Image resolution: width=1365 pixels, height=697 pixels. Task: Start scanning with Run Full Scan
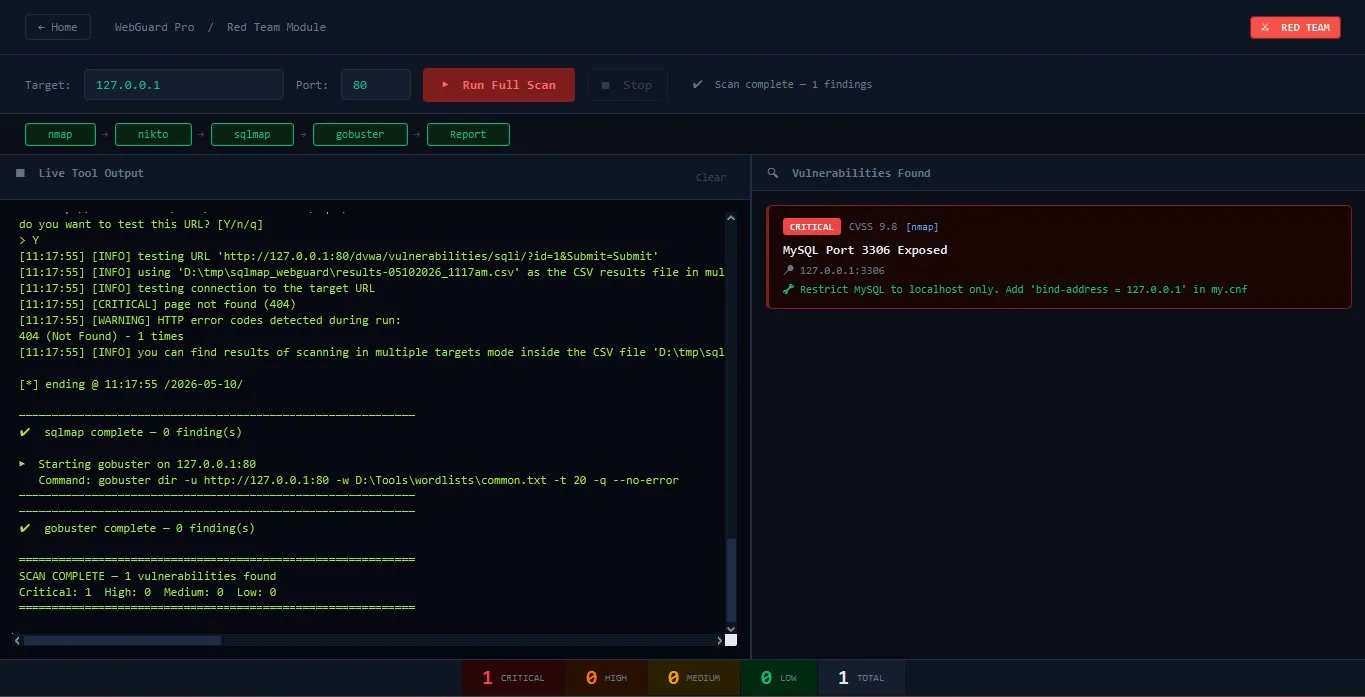pyautogui.click(x=499, y=85)
